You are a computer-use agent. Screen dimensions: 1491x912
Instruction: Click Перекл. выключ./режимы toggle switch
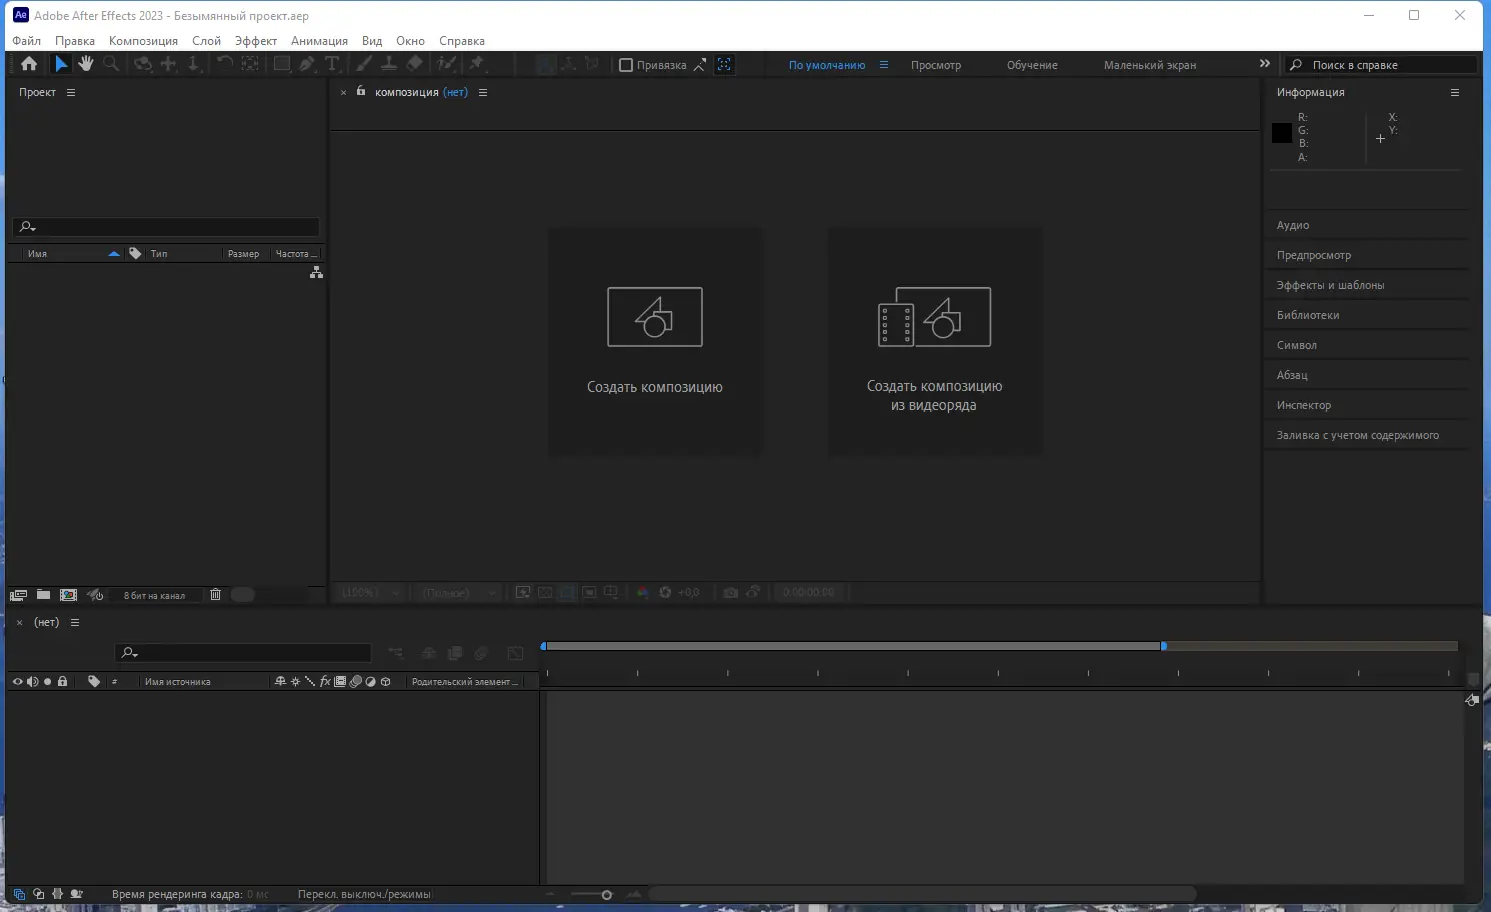pyautogui.click(x=366, y=893)
